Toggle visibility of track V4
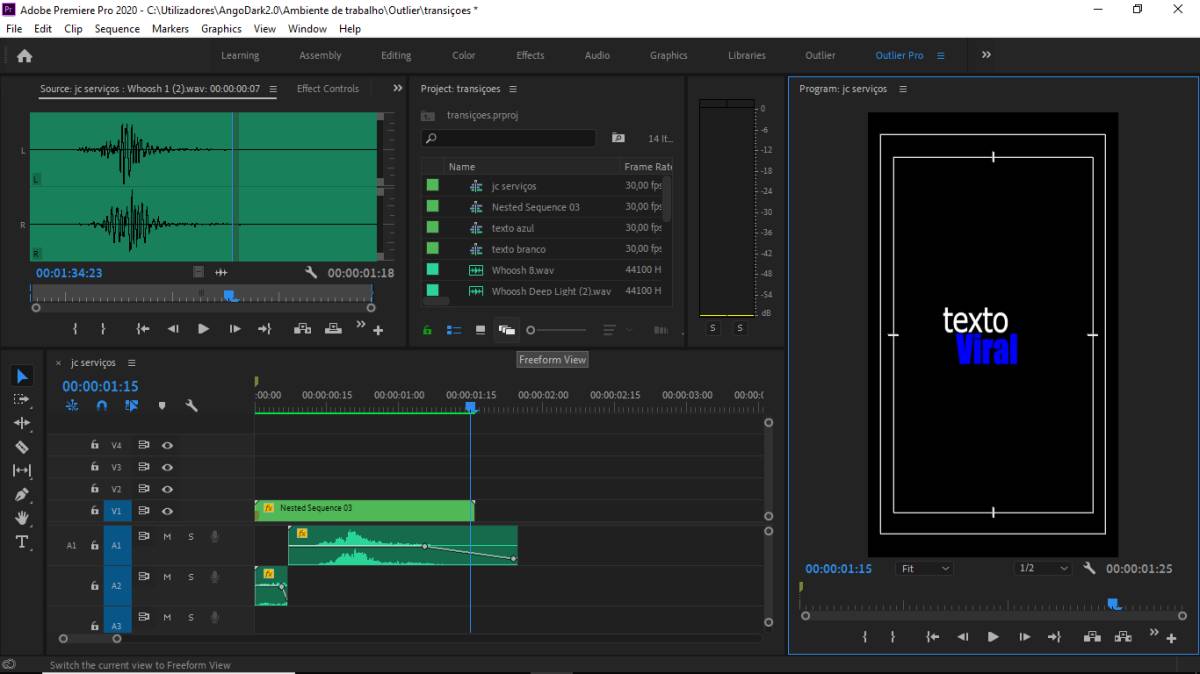The height and width of the screenshot is (674, 1200). [x=168, y=445]
